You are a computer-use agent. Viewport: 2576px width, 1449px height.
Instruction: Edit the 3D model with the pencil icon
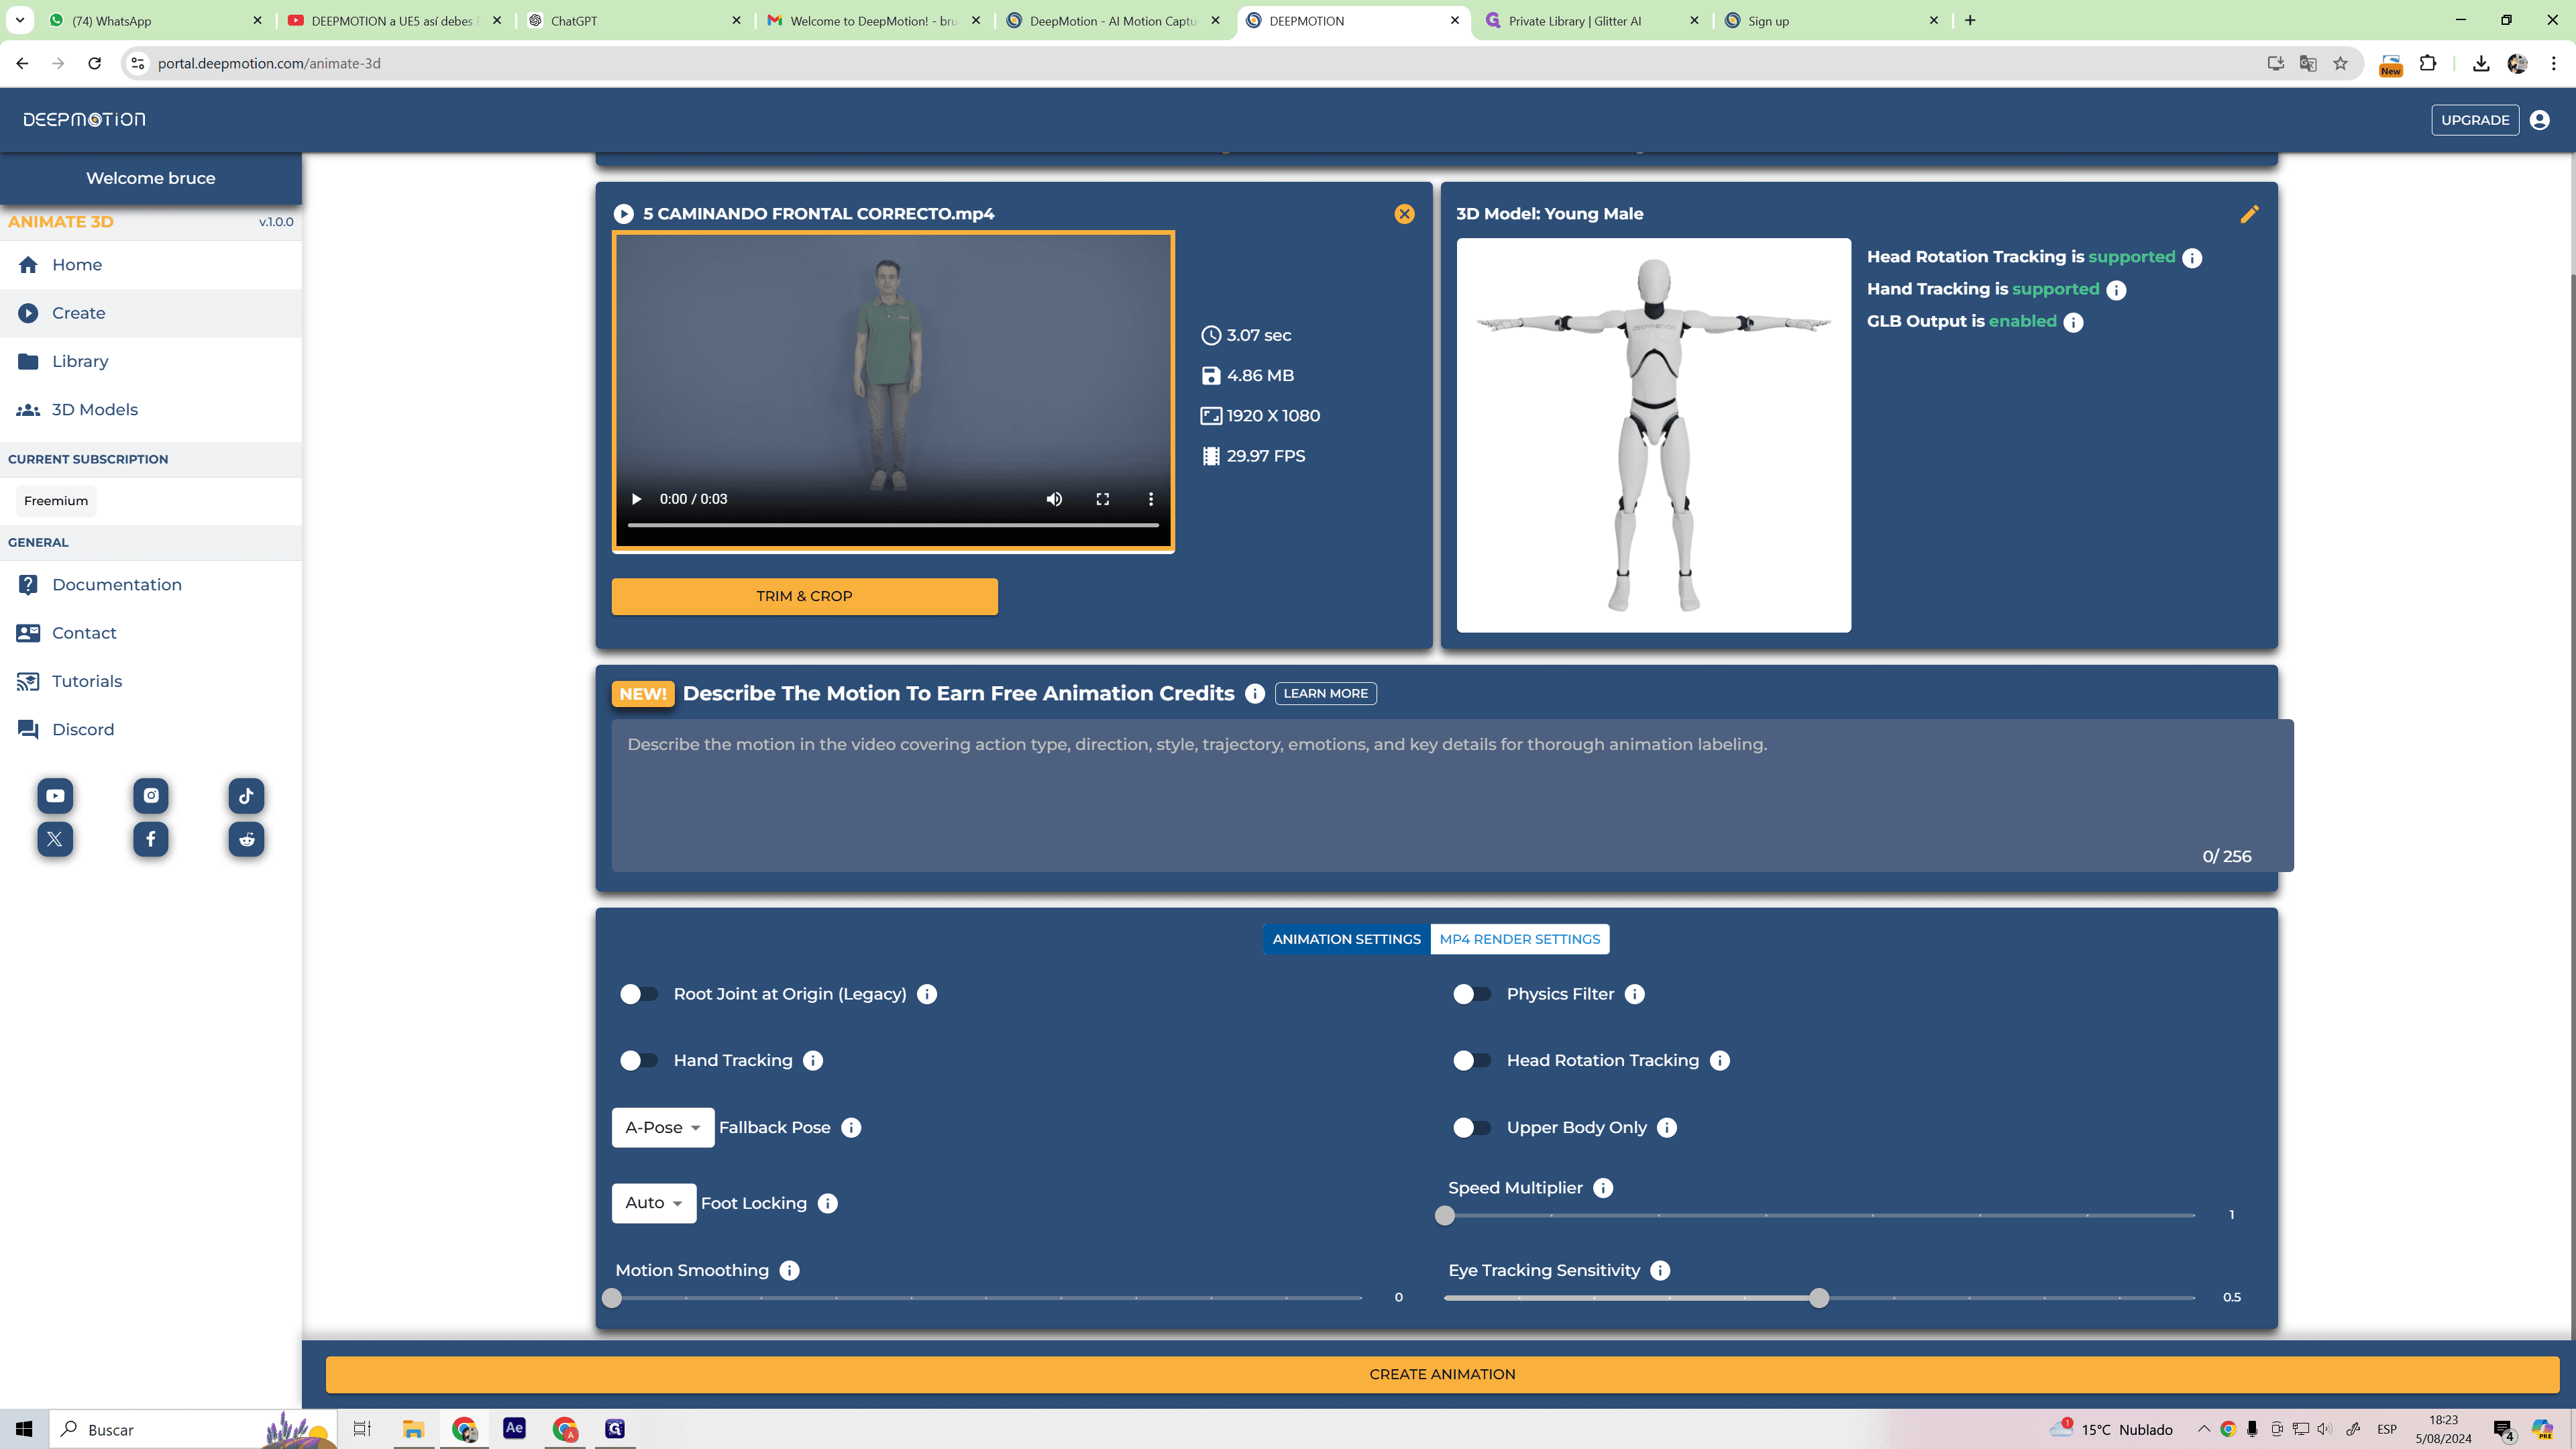(2249, 214)
